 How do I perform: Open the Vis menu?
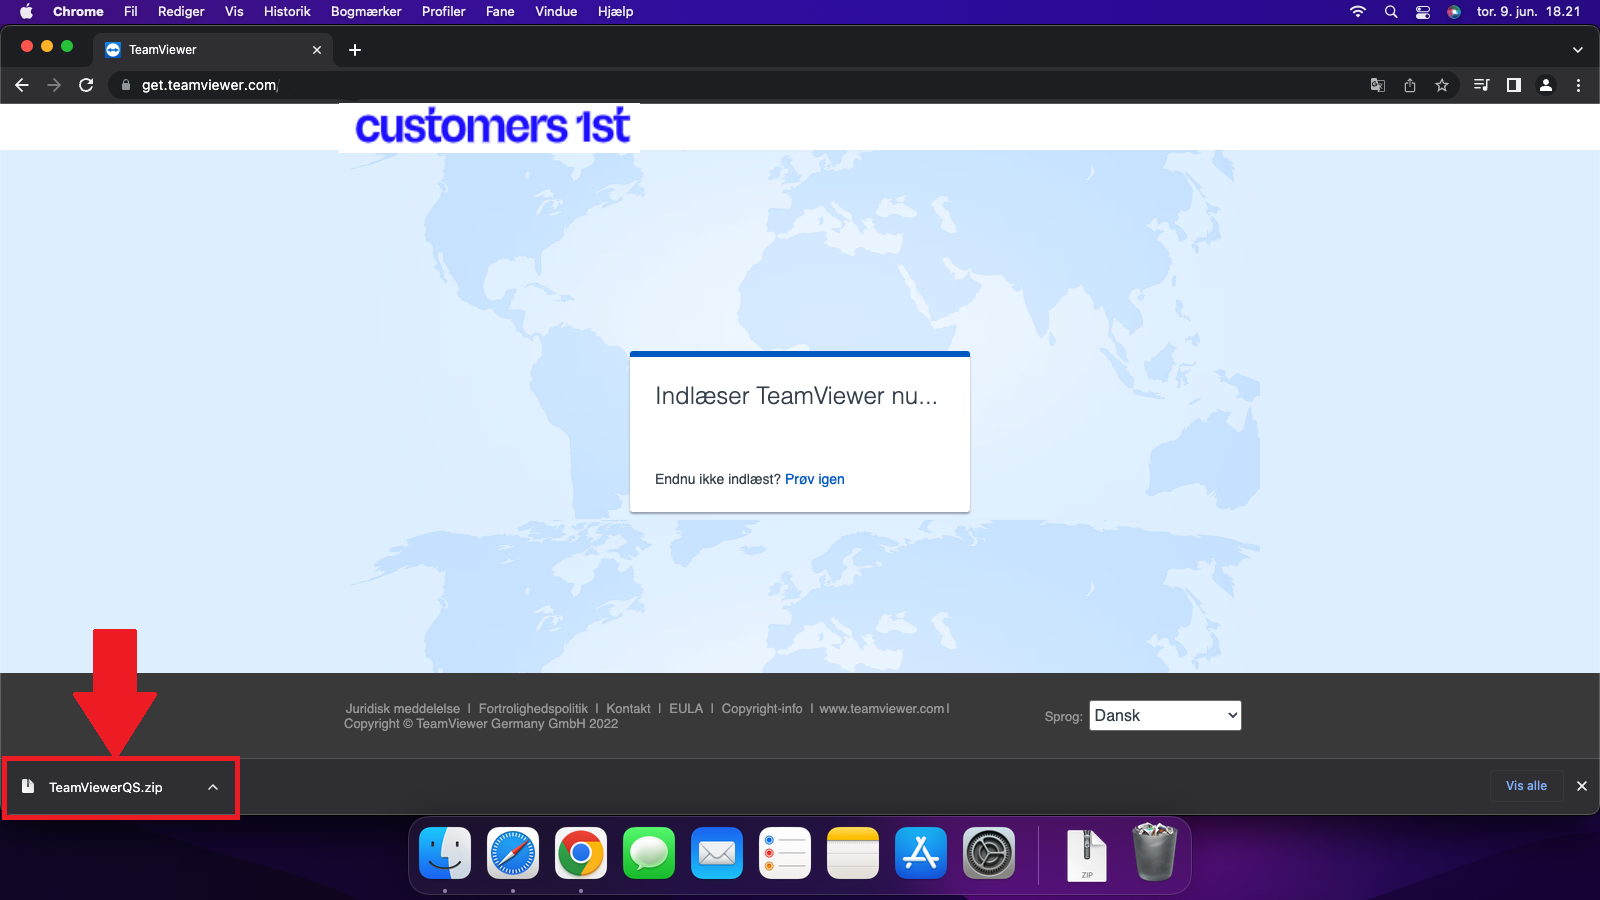tap(234, 12)
